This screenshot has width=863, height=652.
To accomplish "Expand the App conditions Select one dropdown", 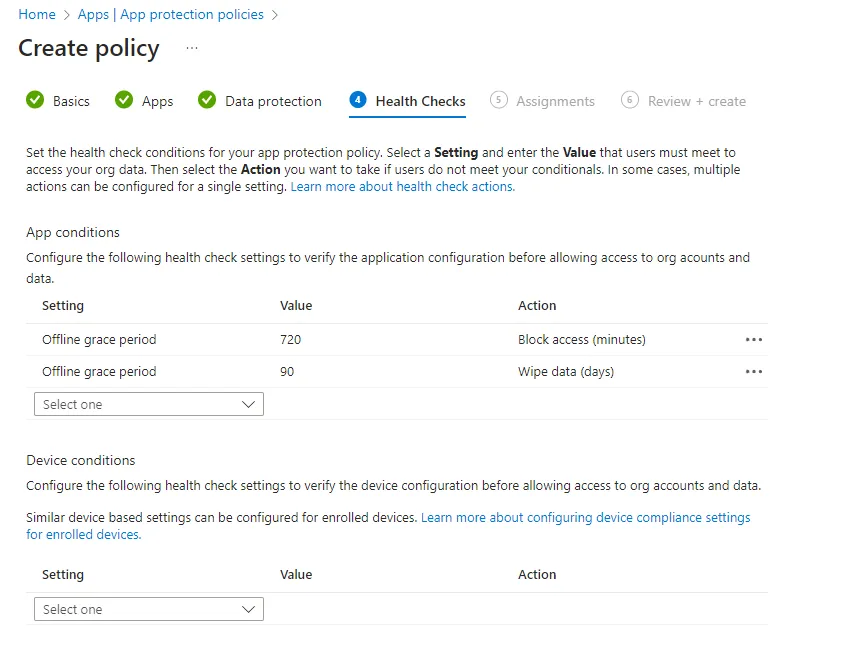I will click(x=149, y=405).
